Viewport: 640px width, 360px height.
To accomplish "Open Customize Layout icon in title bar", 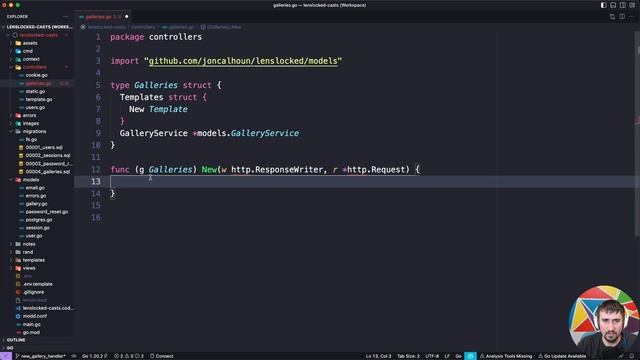I will pos(632,5).
